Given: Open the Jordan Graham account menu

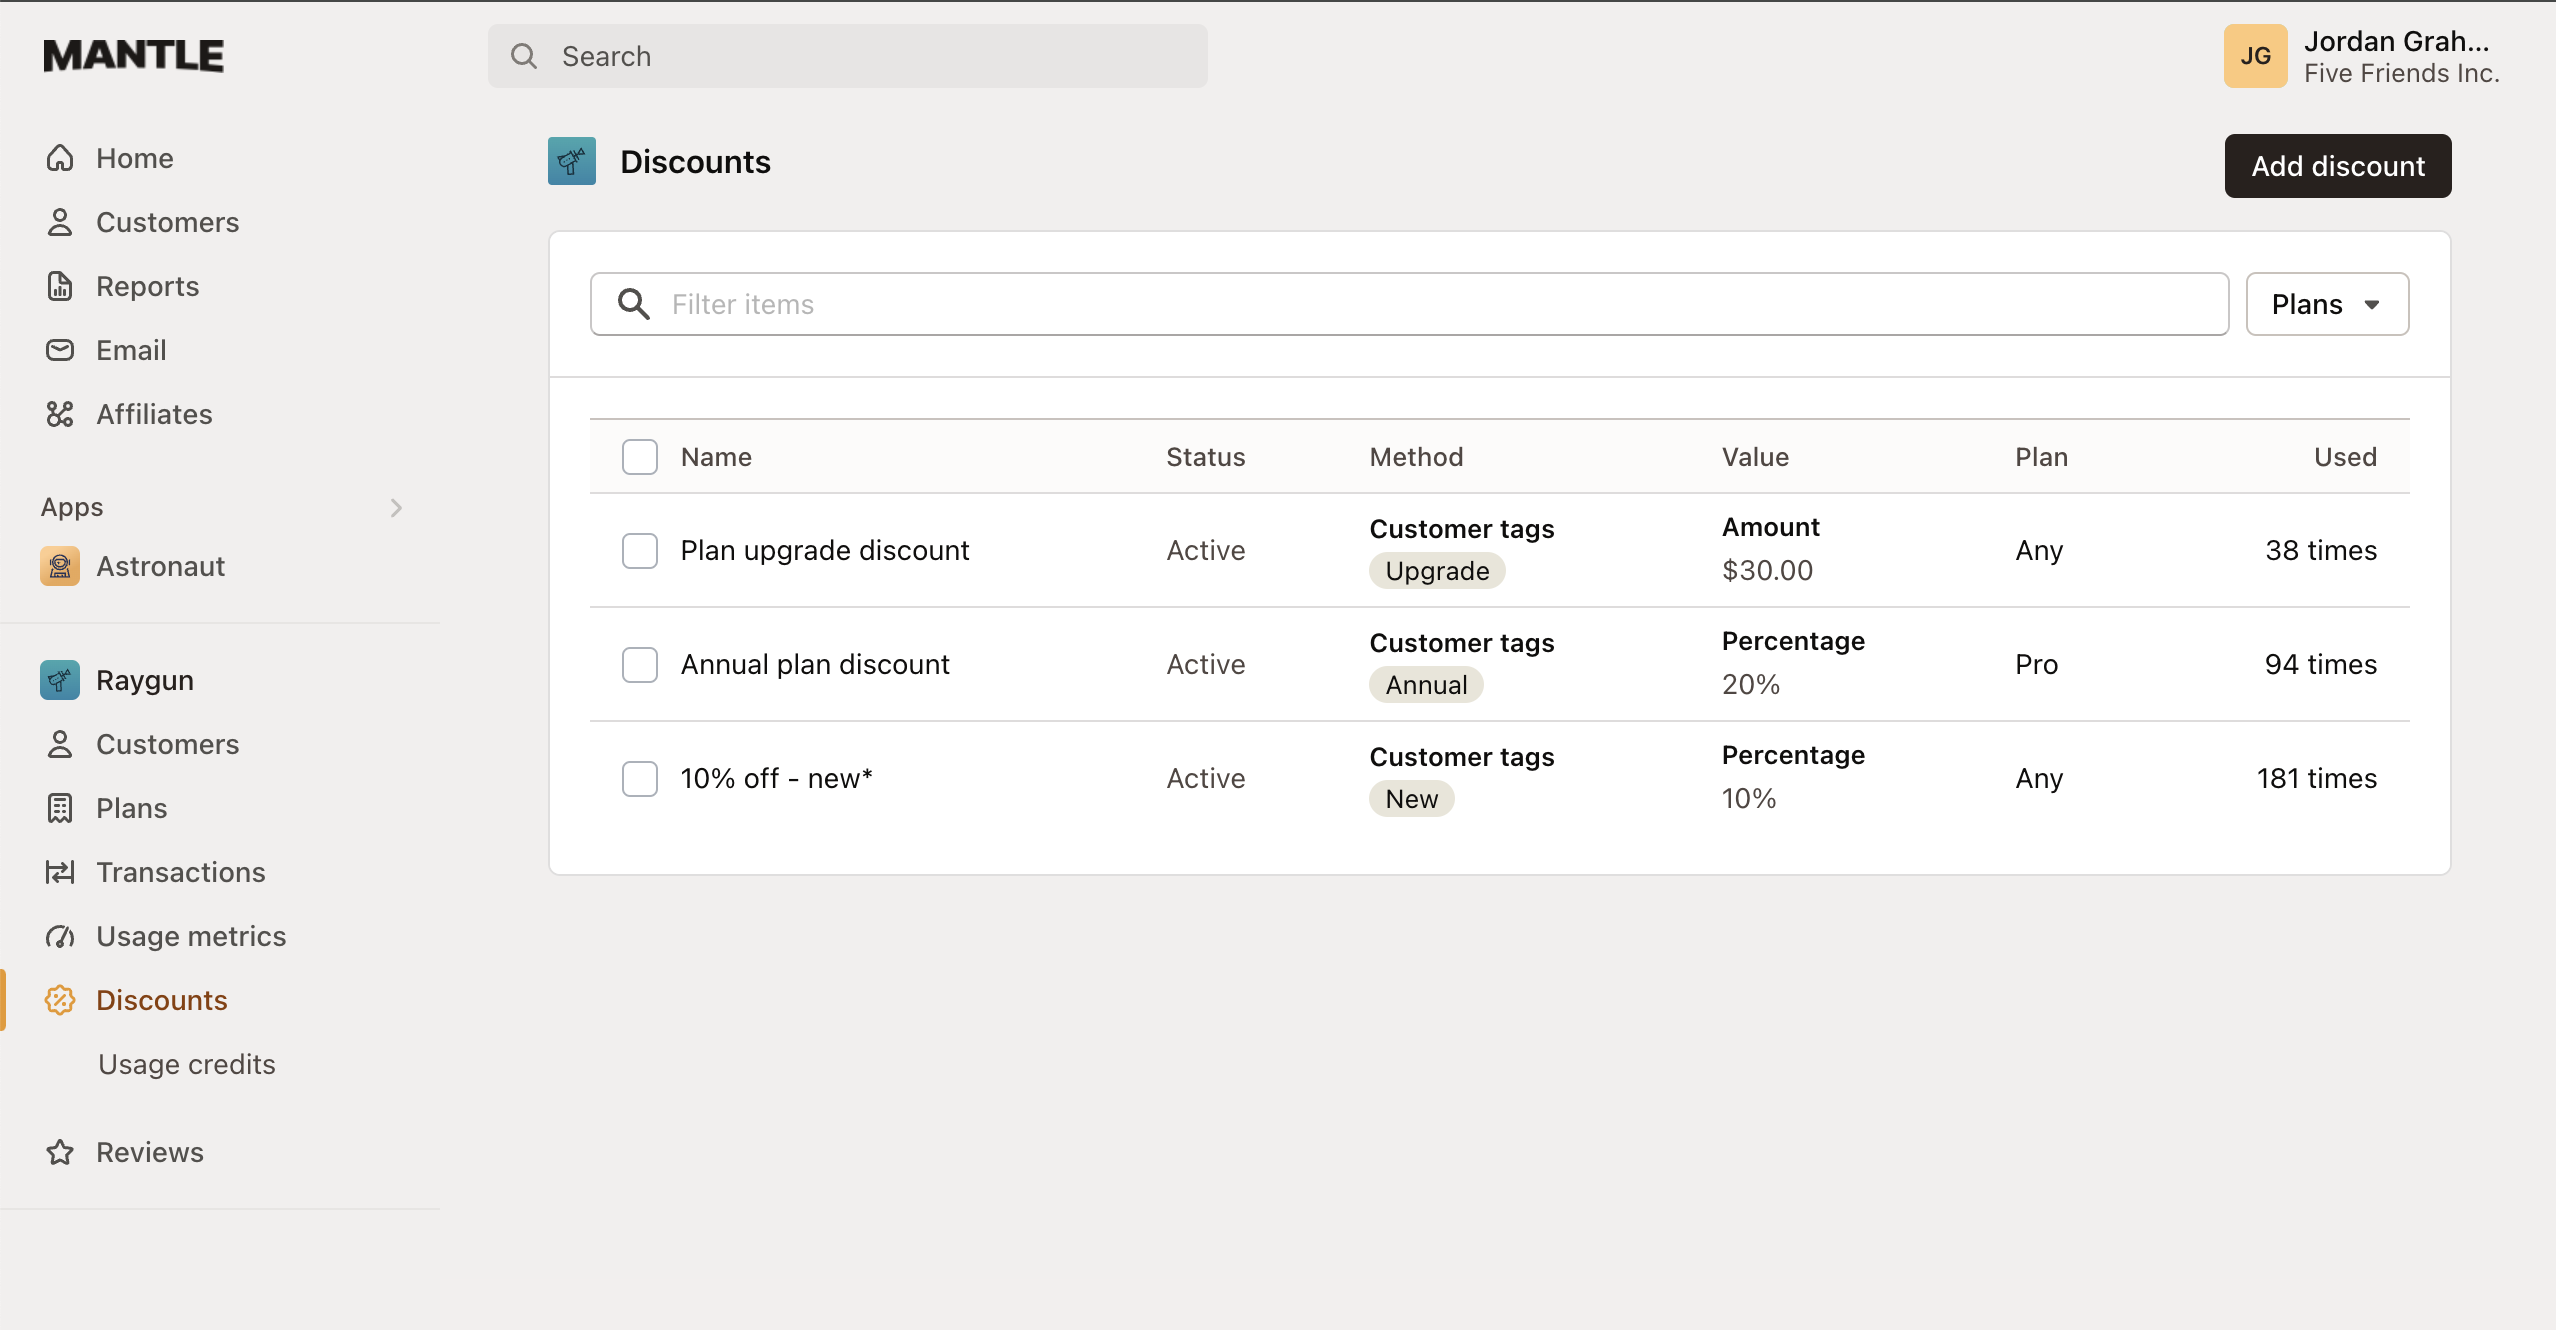Looking at the screenshot, I should tap(2362, 57).
